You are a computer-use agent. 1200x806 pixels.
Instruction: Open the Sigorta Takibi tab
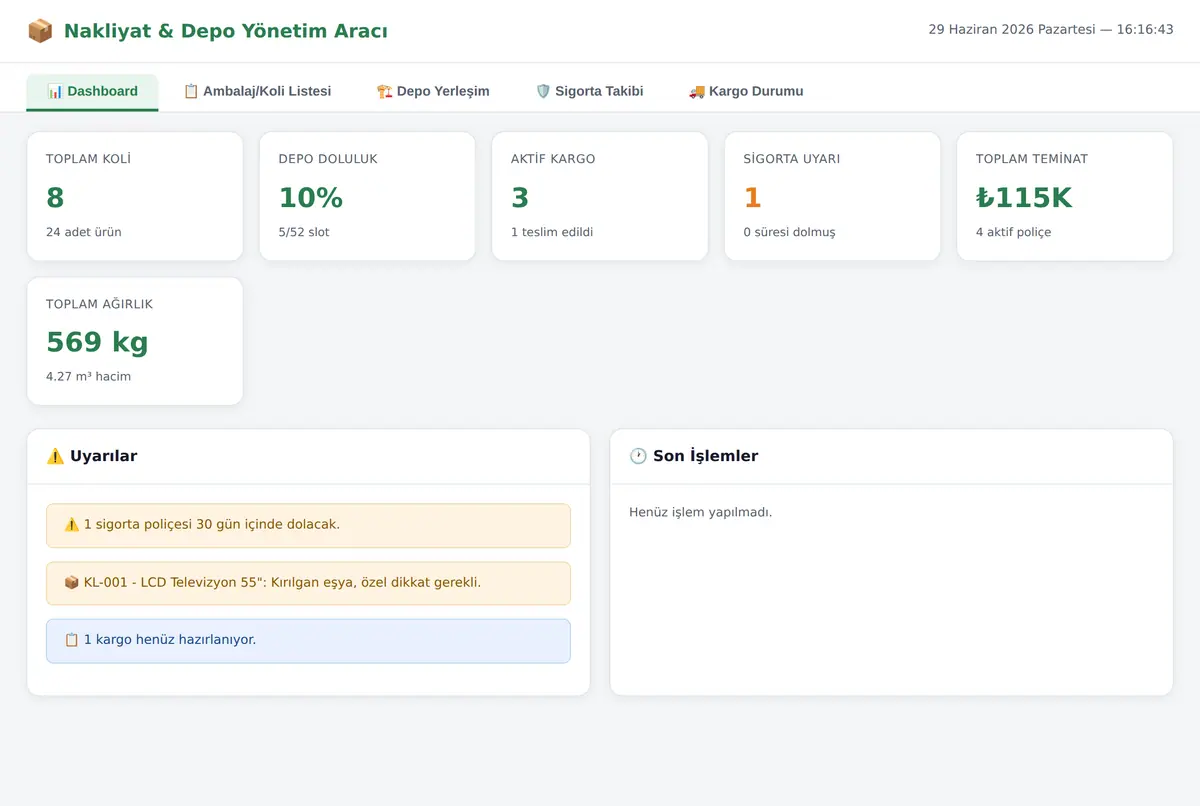[x=589, y=91]
